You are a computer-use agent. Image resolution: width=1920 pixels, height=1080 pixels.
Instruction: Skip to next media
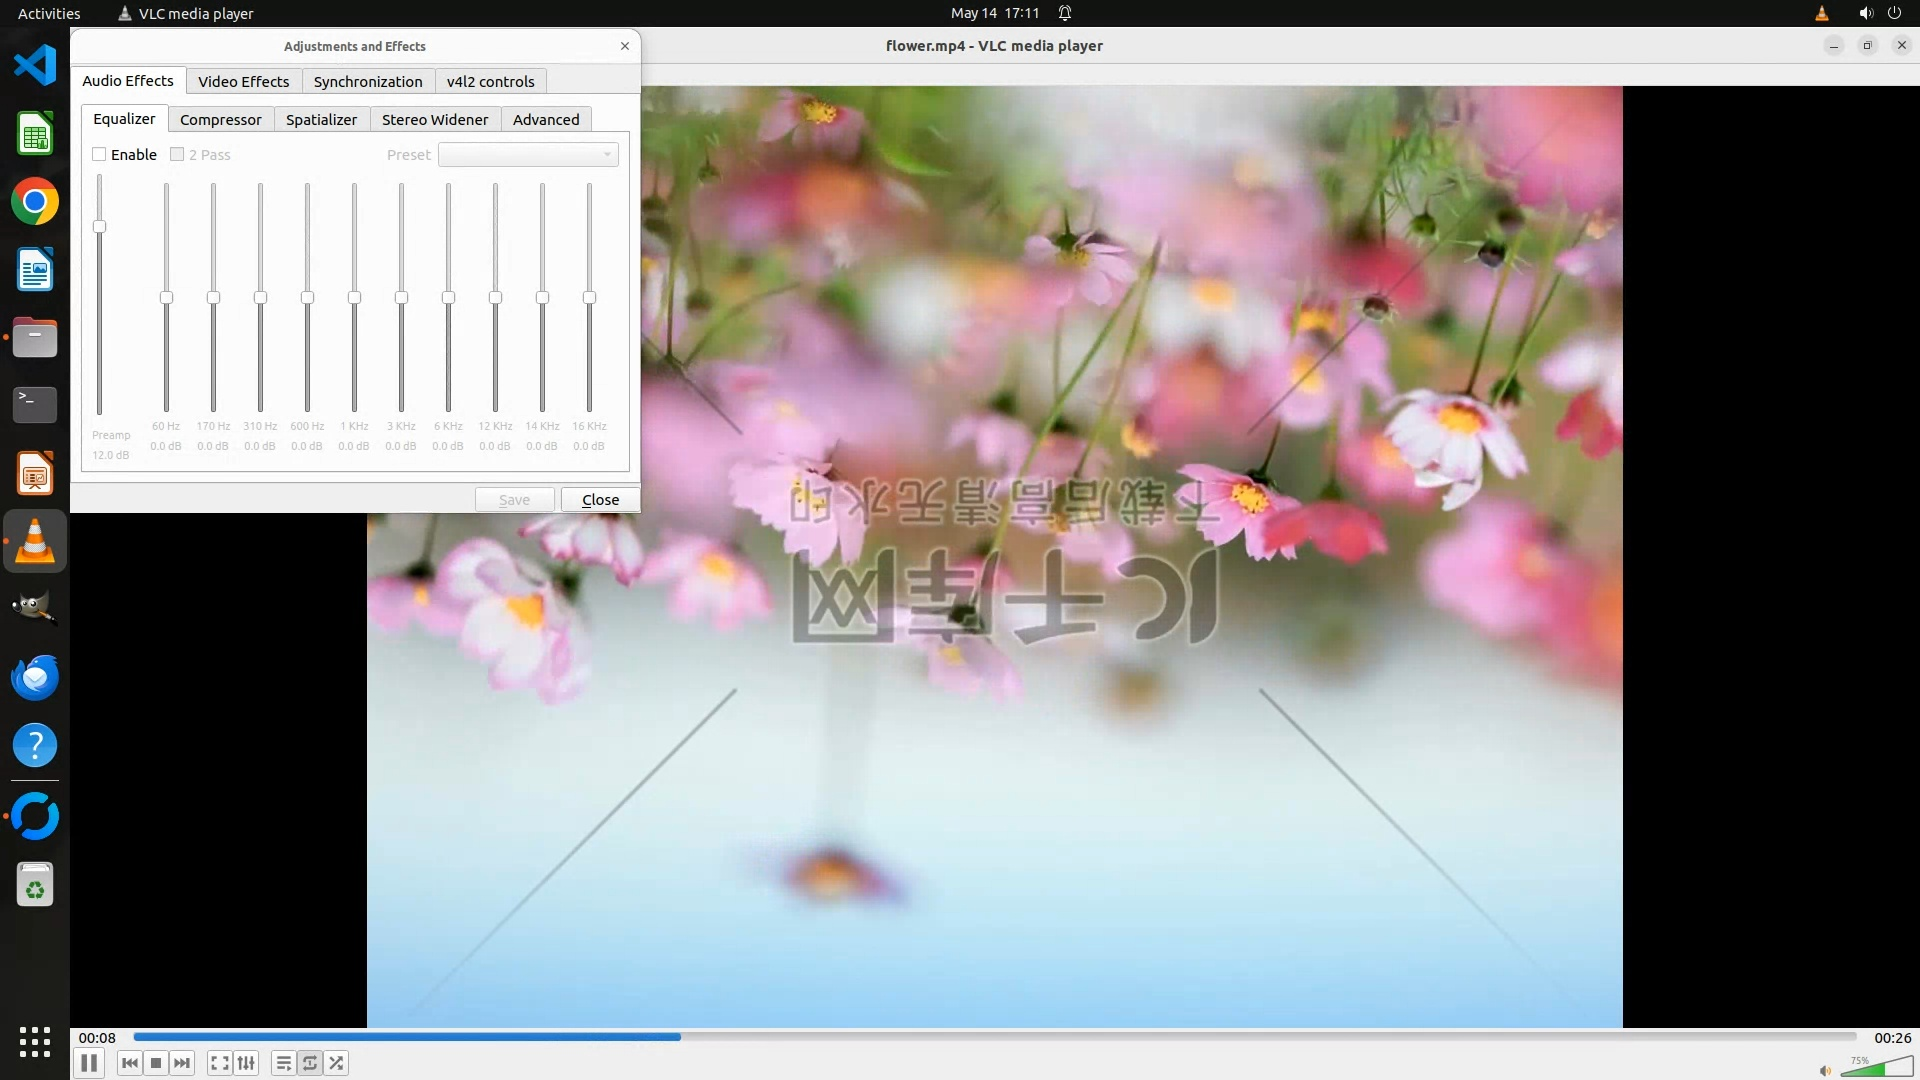click(182, 1063)
